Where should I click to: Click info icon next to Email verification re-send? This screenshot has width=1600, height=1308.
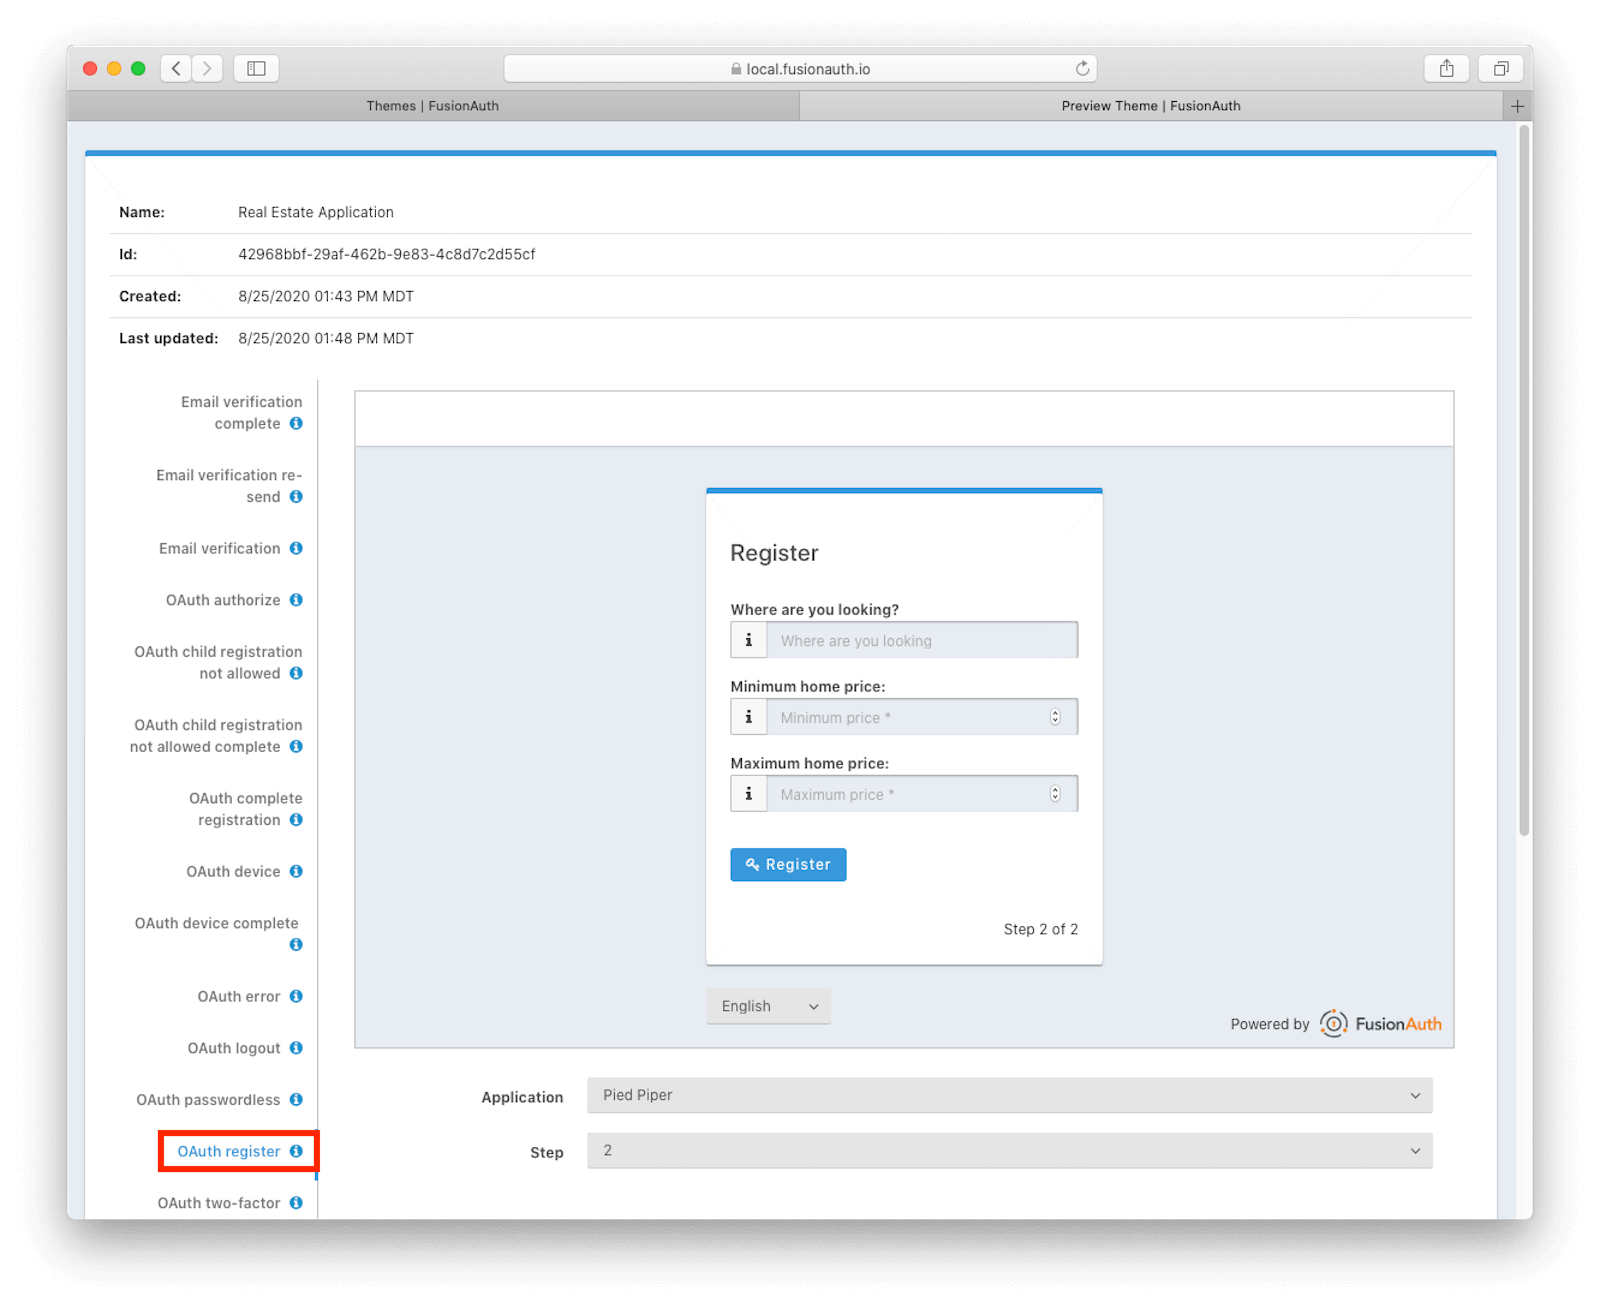pyautogui.click(x=296, y=496)
